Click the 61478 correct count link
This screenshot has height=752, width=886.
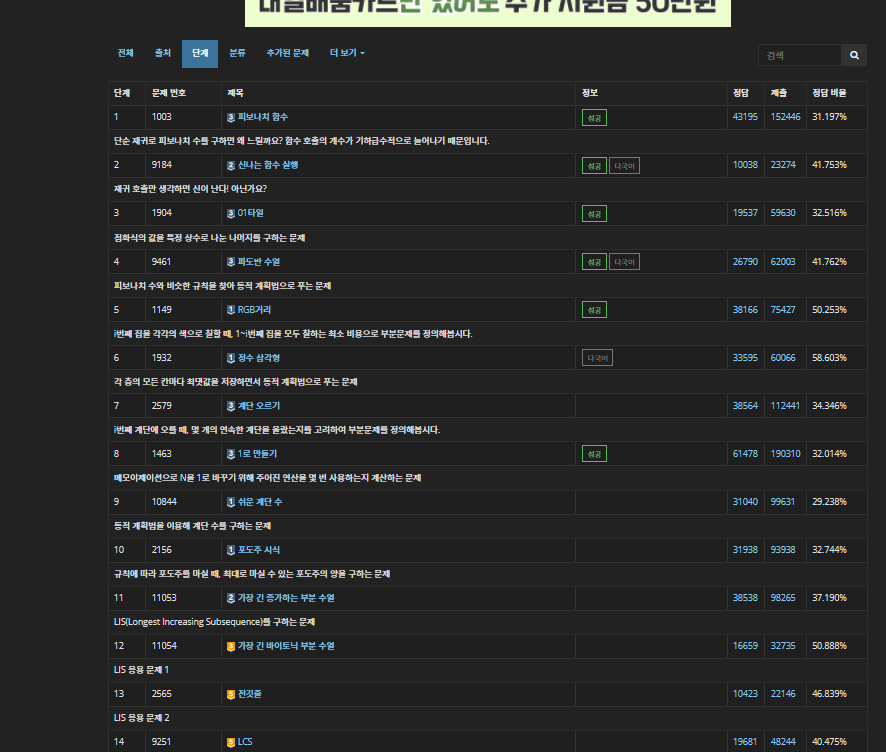point(745,454)
